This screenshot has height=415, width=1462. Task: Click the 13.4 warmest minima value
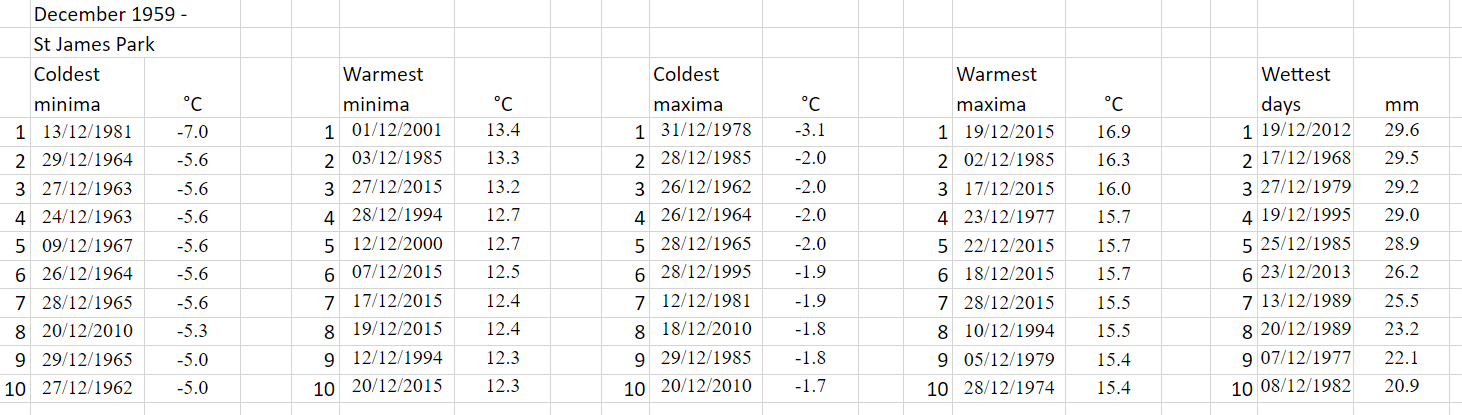pos(502,131)
